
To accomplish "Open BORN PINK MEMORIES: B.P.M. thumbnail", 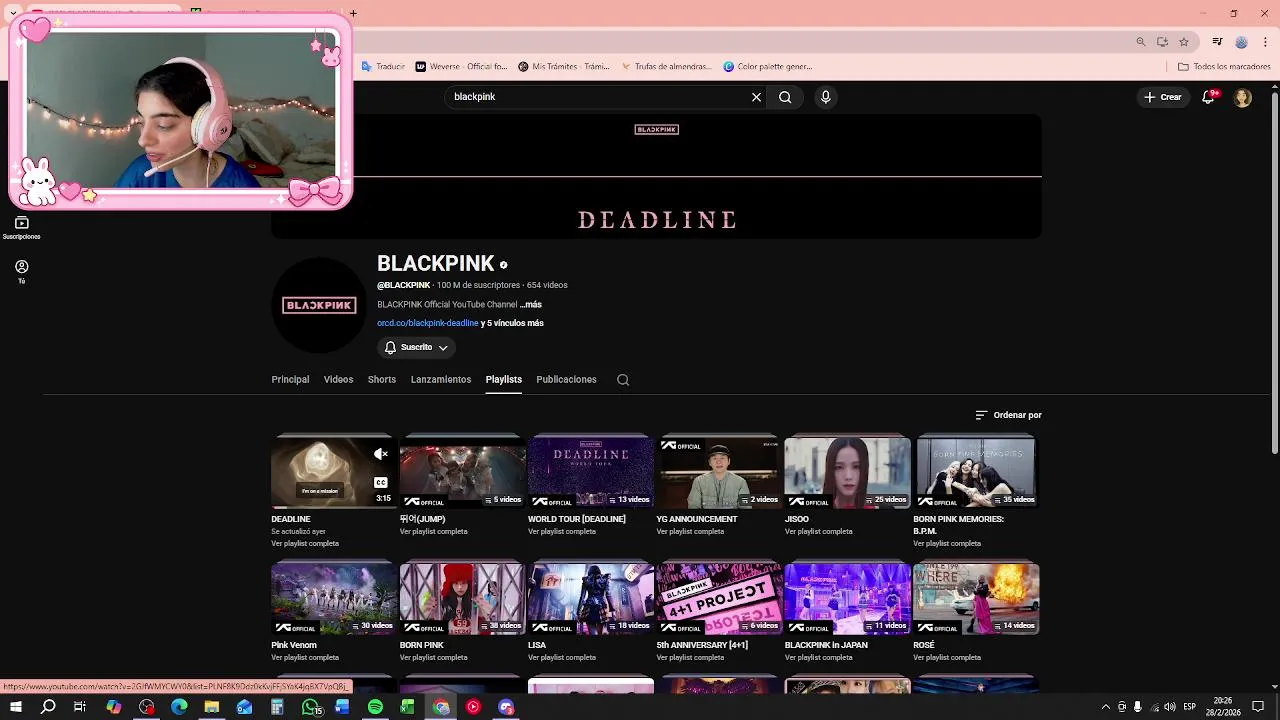I will (x=976, y=472).
